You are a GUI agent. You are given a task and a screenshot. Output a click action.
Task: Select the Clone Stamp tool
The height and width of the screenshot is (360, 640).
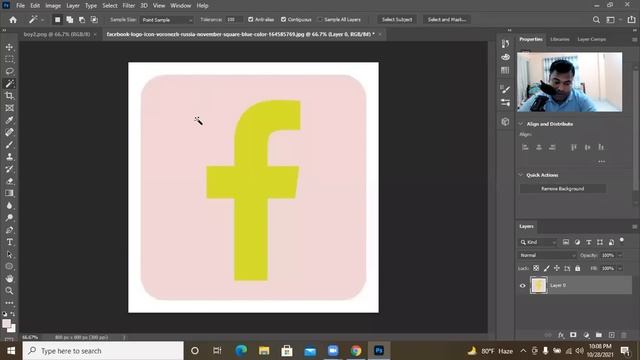[x=9, y=157]
